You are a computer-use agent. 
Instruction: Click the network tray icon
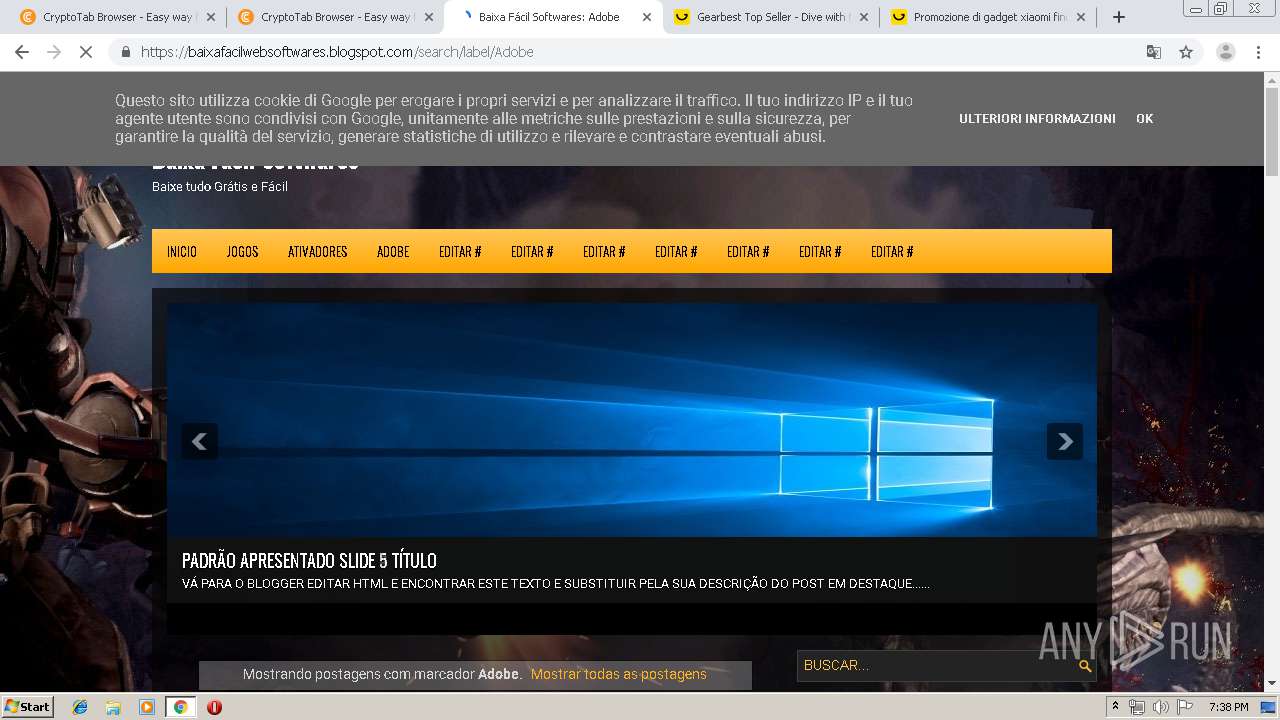[1137, 707]
